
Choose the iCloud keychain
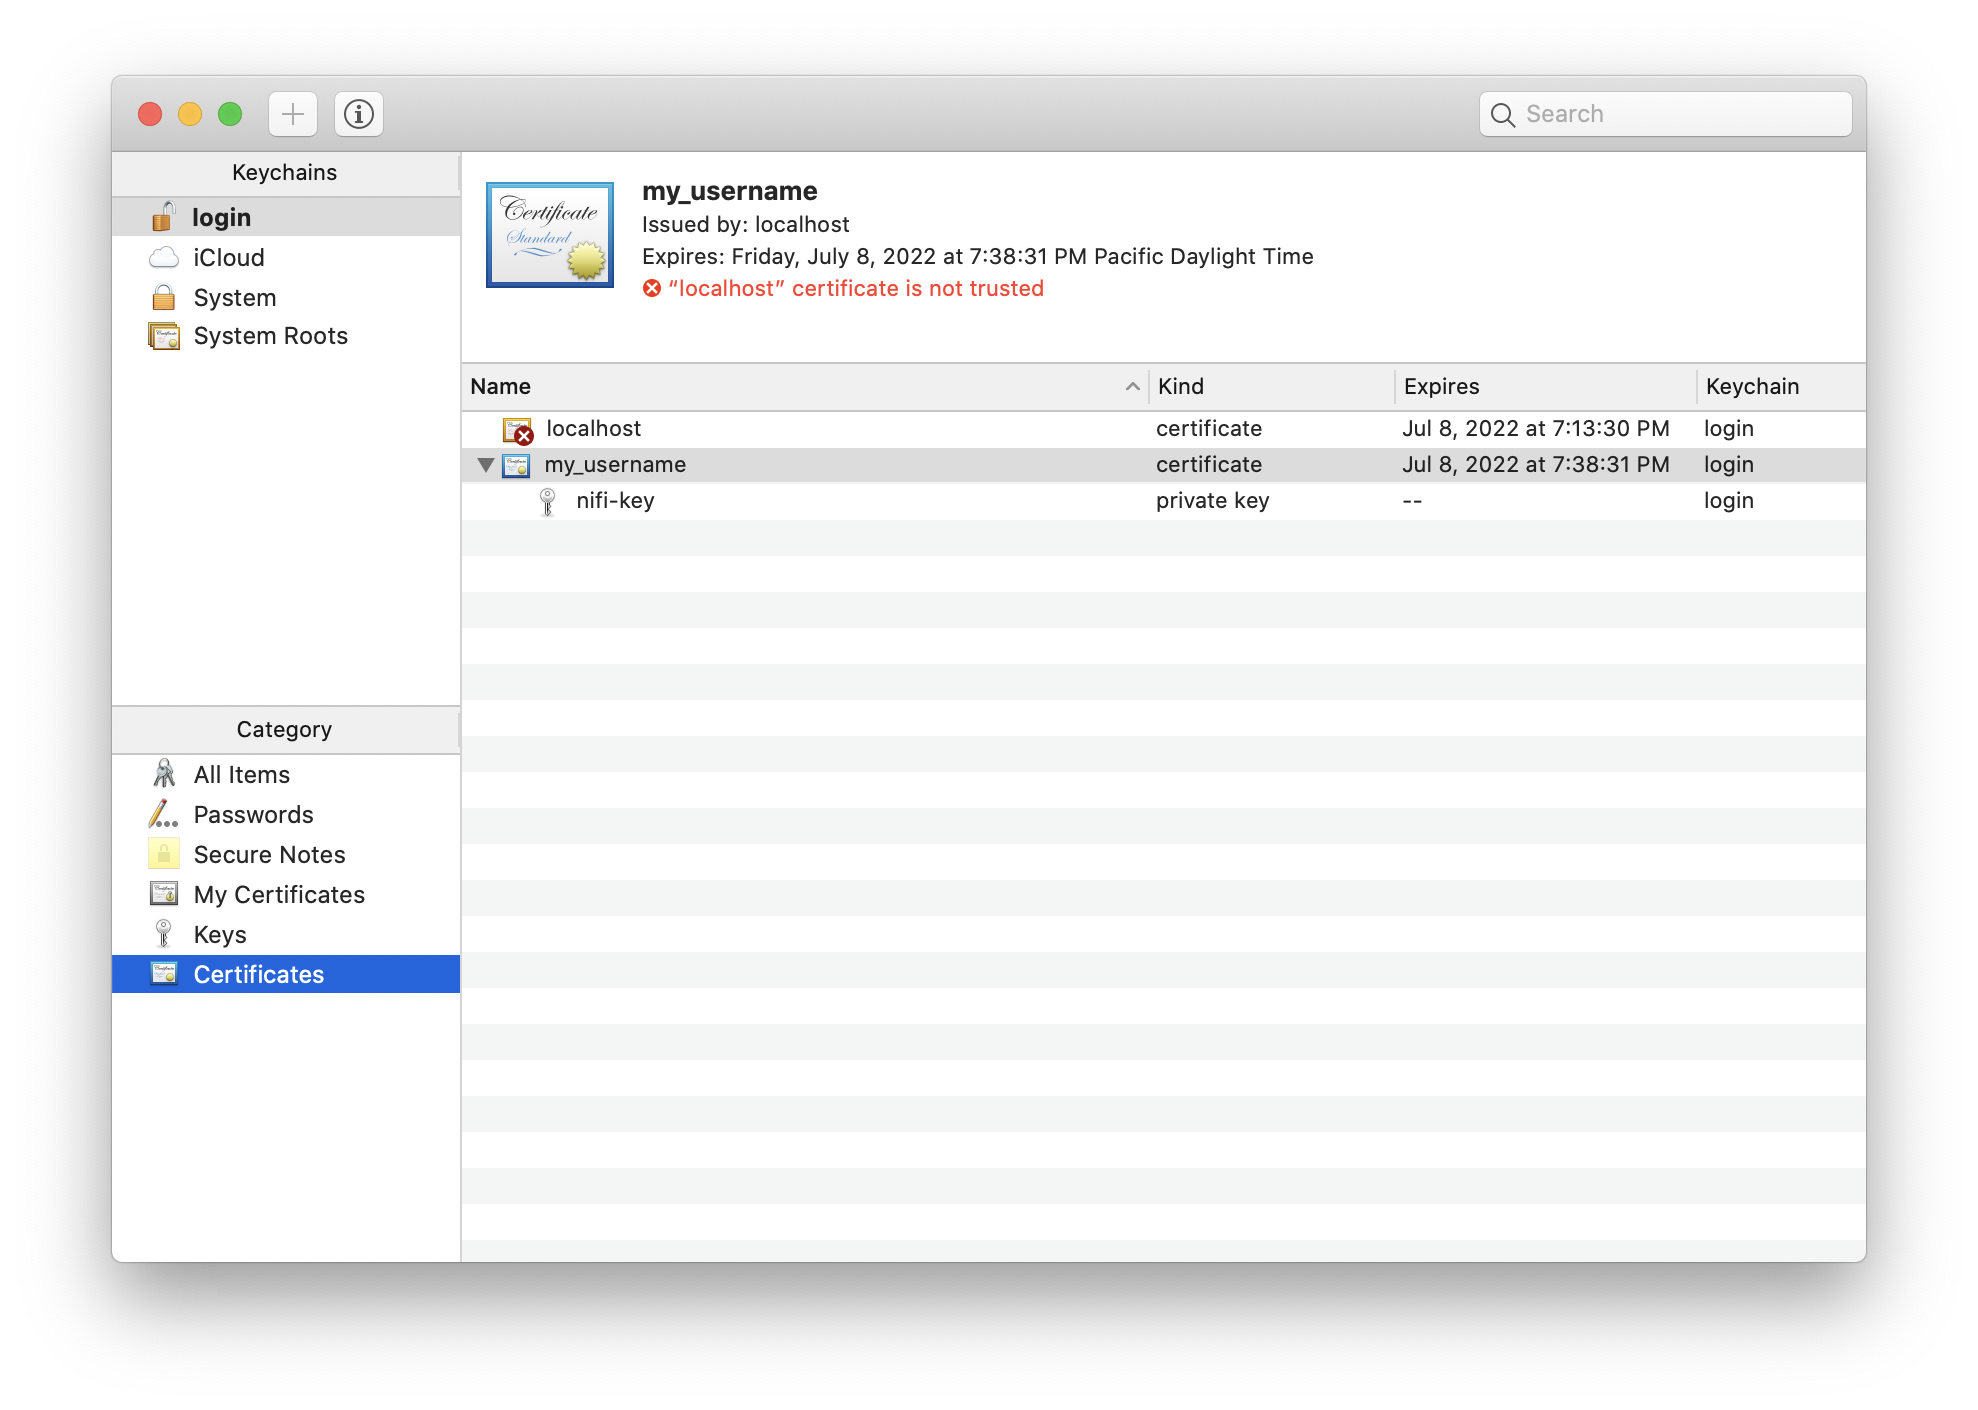[228, 258]
